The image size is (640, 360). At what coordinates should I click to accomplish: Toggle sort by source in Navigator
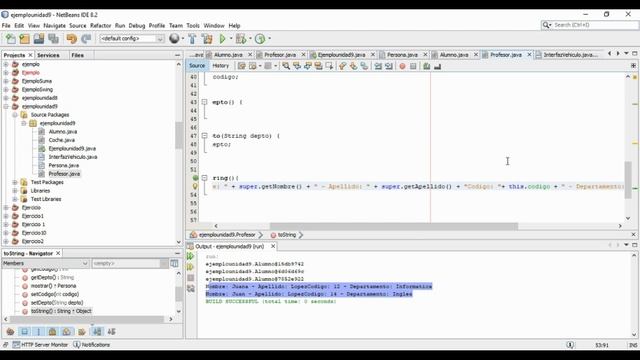(111, 331)
